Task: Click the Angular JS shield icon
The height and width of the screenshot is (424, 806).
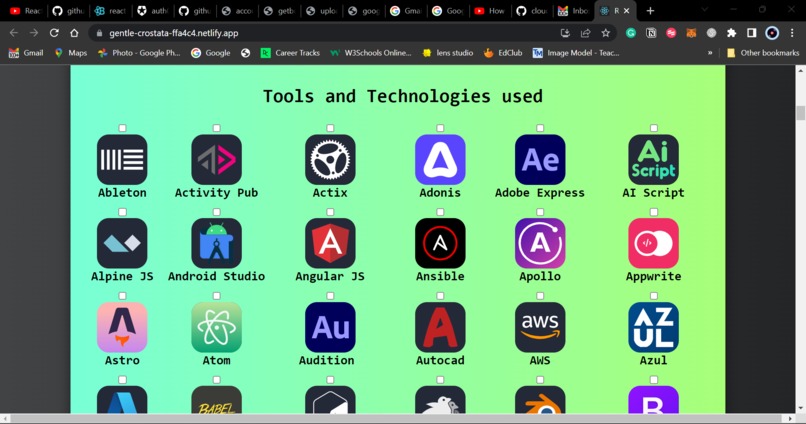Action: click(x=330, y=244)
